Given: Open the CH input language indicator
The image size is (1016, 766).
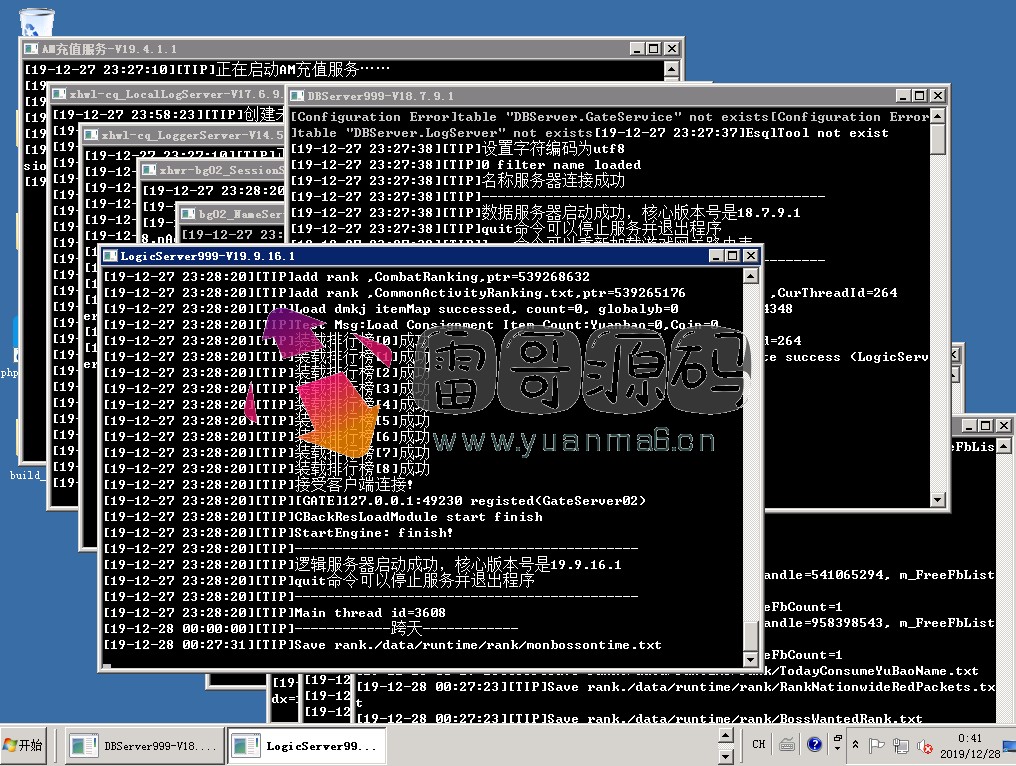Looking at the screenshot, I should click(759, 745).
